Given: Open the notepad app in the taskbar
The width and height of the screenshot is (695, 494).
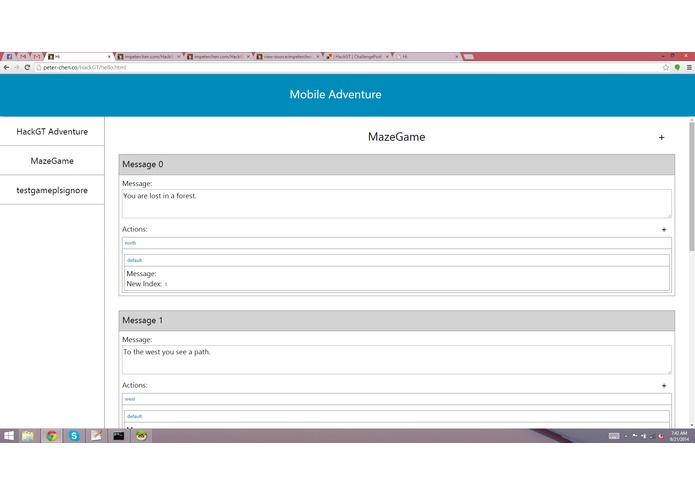Looking at the screenshot, I should 96,436.
